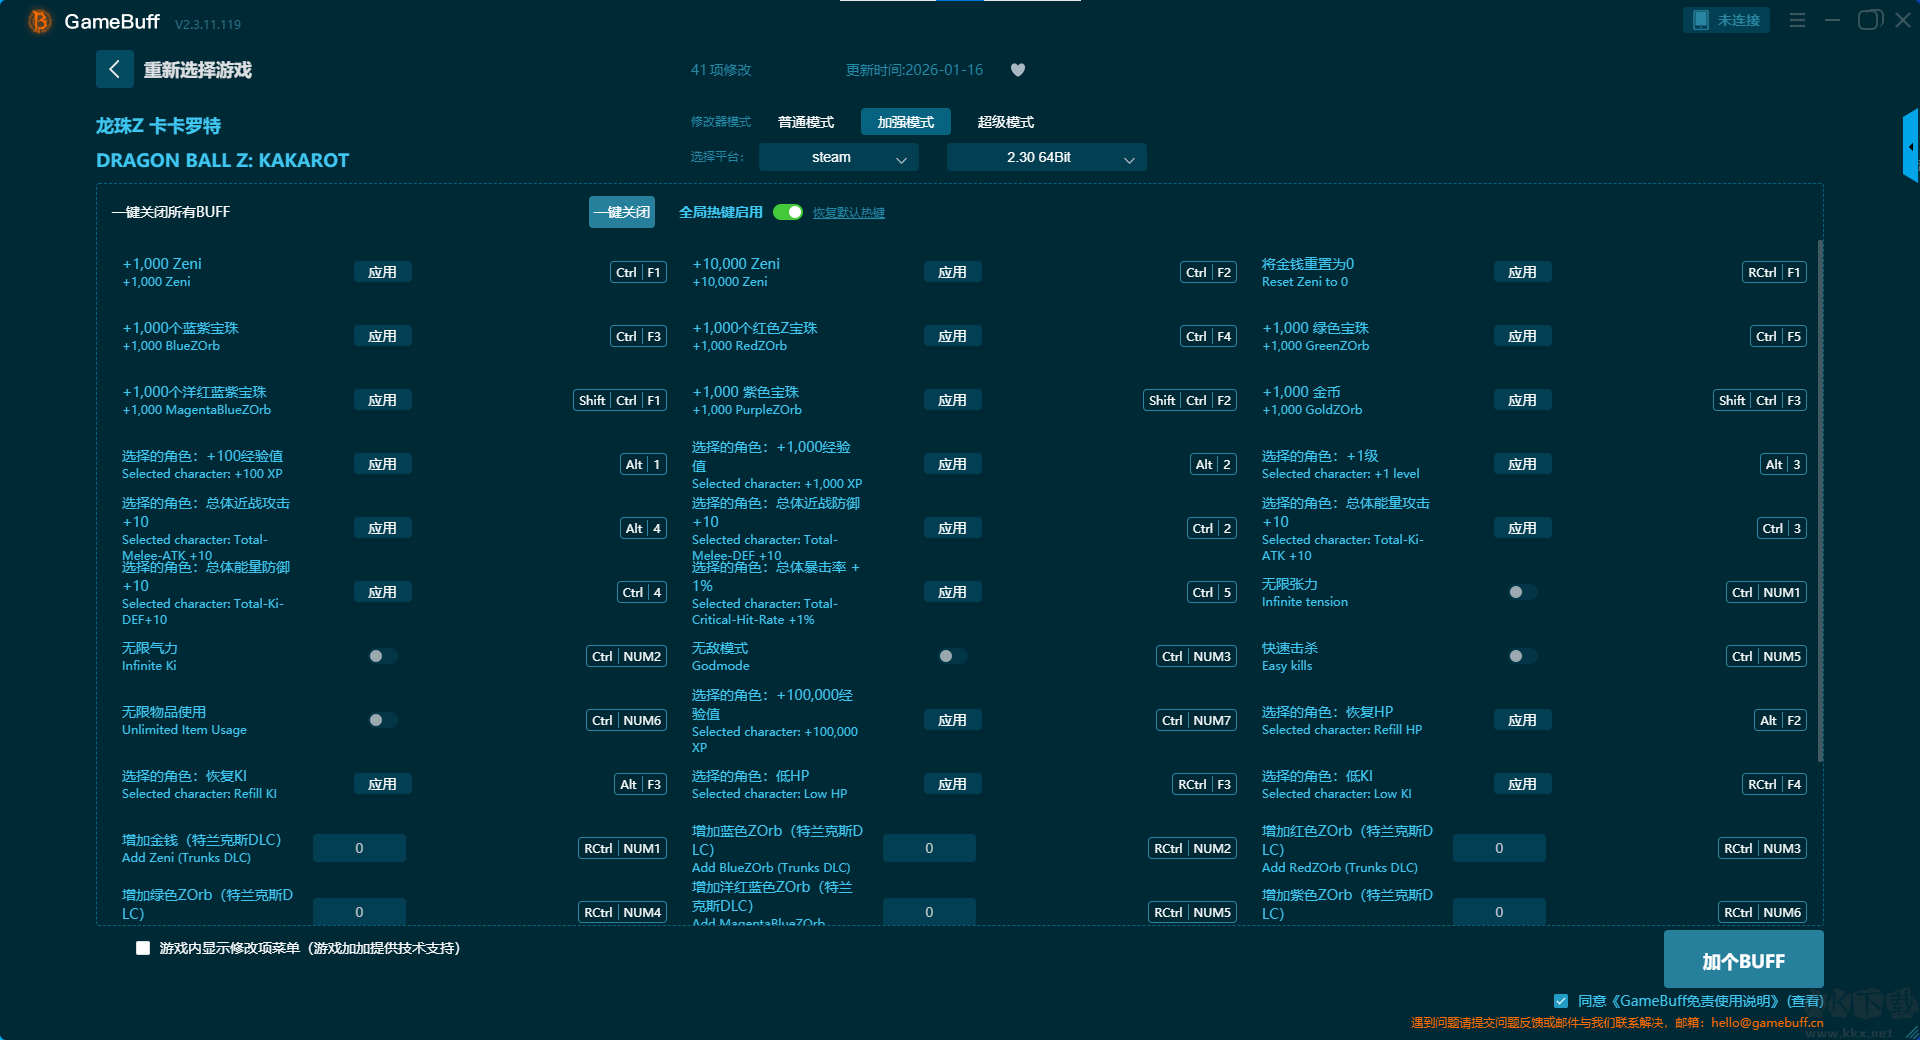Click Alt 3 hotkey for +1 level
1920x1040 pixels.
point(1783,464)
